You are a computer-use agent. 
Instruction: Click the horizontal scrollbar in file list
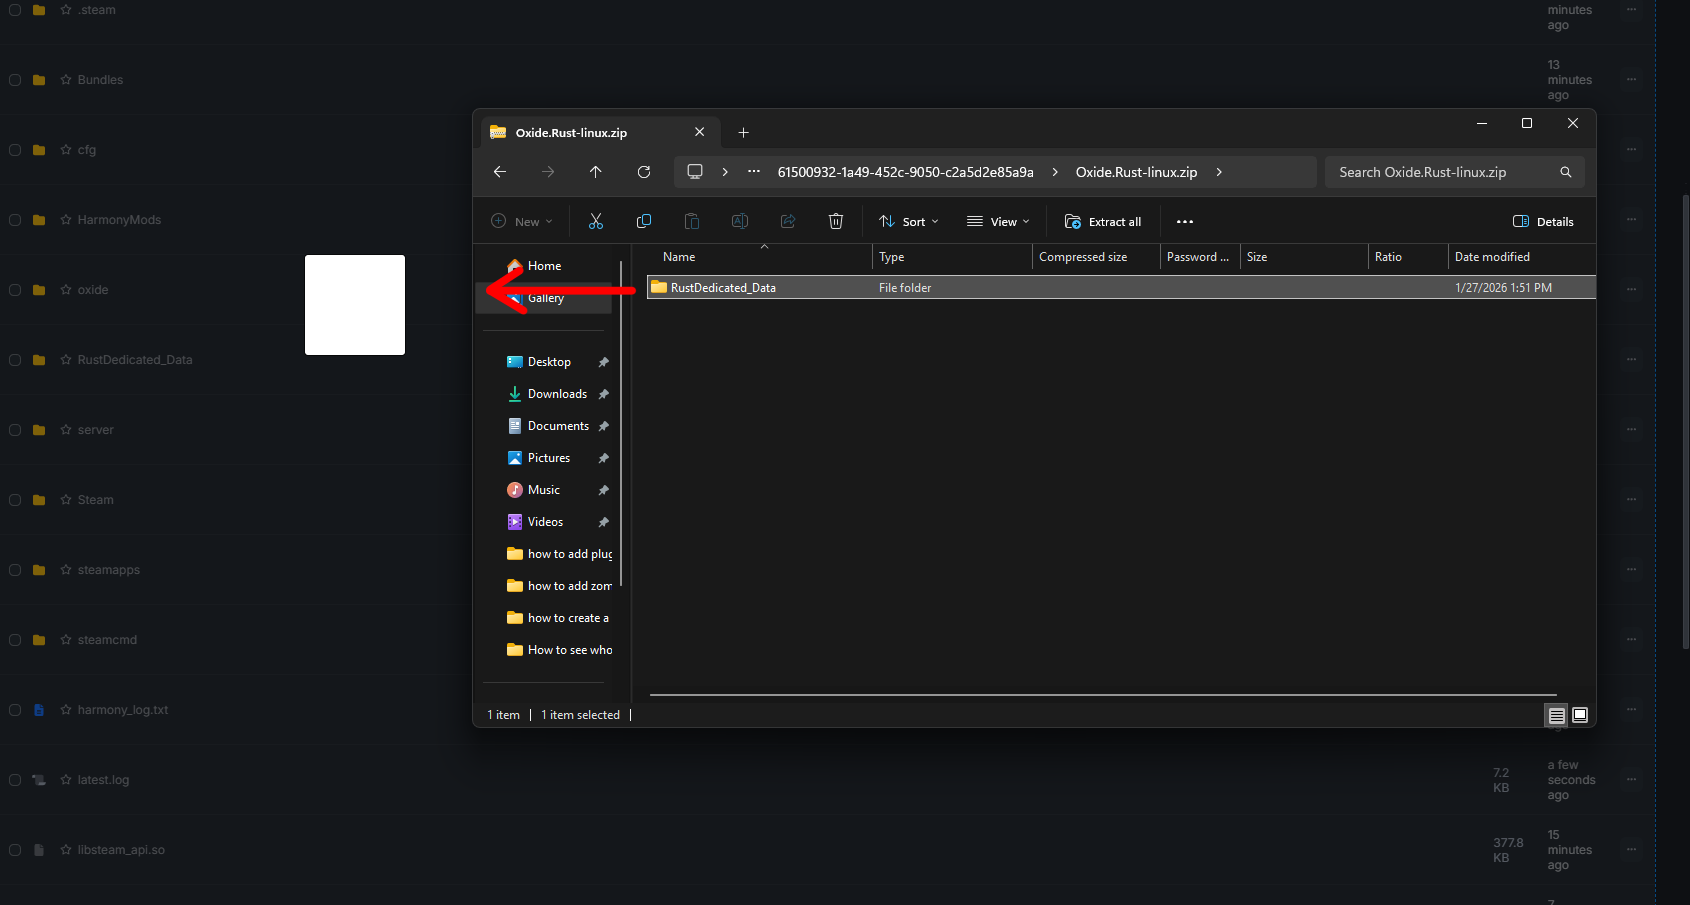click(x=1103, y=694)
